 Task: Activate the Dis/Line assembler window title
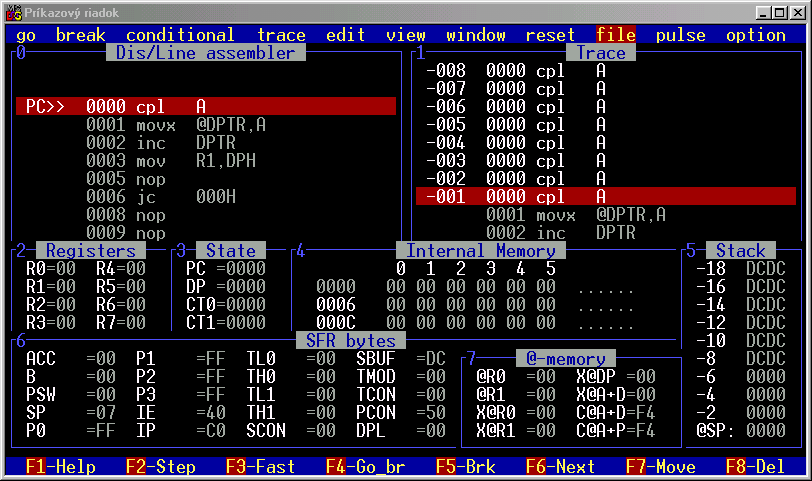(205, 53)
